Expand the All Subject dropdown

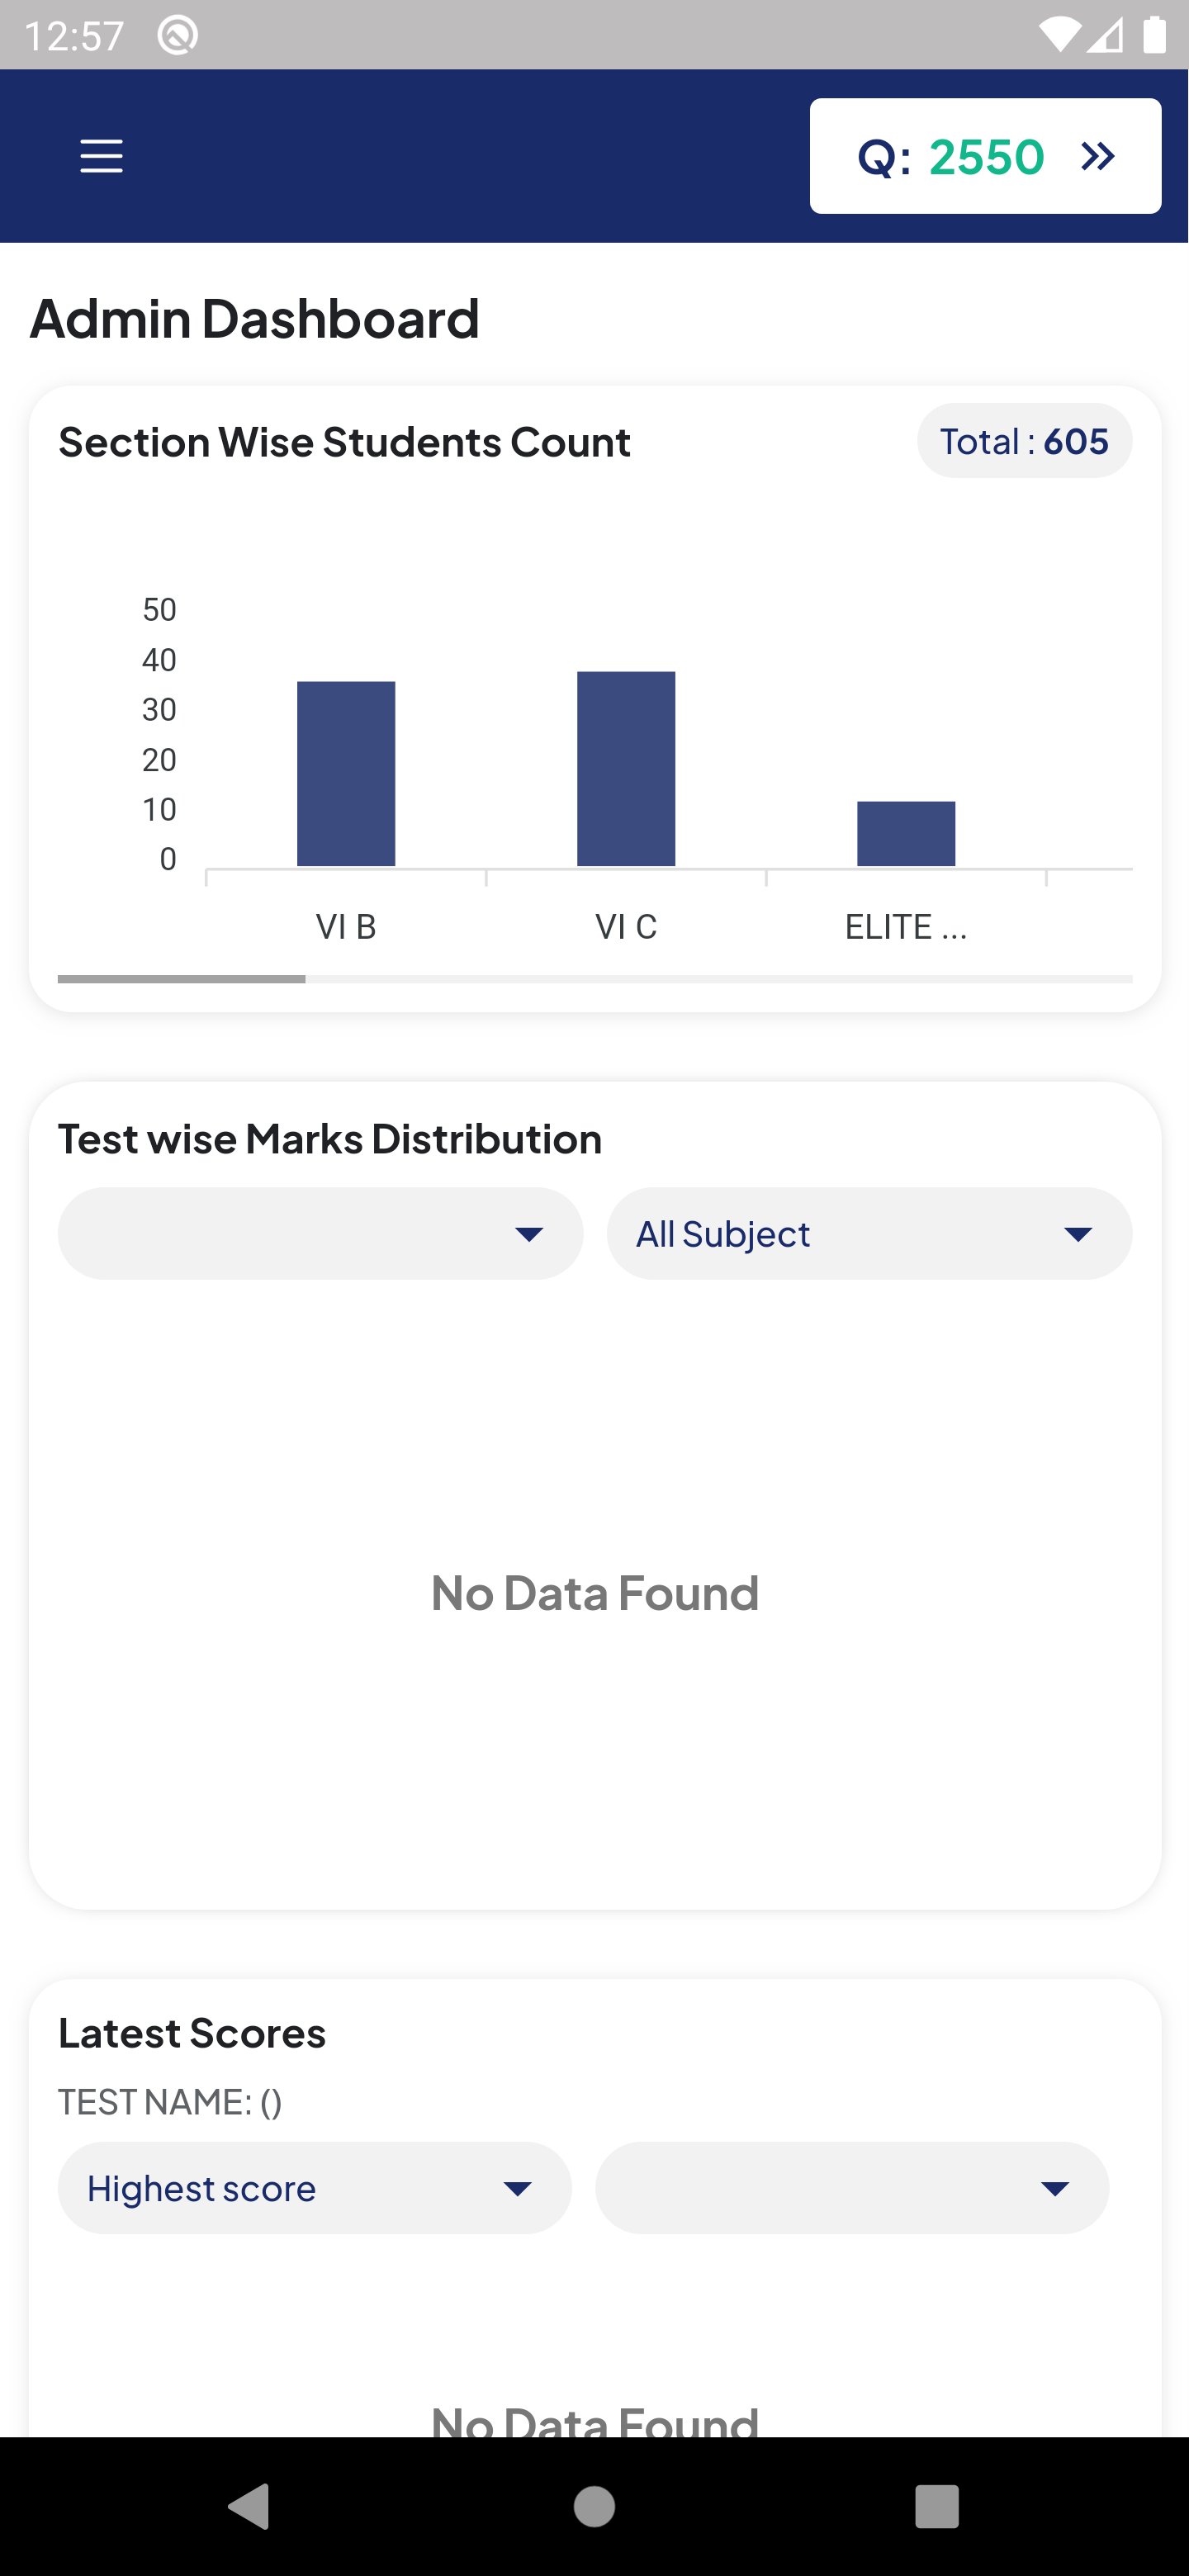click(869, 1233)
